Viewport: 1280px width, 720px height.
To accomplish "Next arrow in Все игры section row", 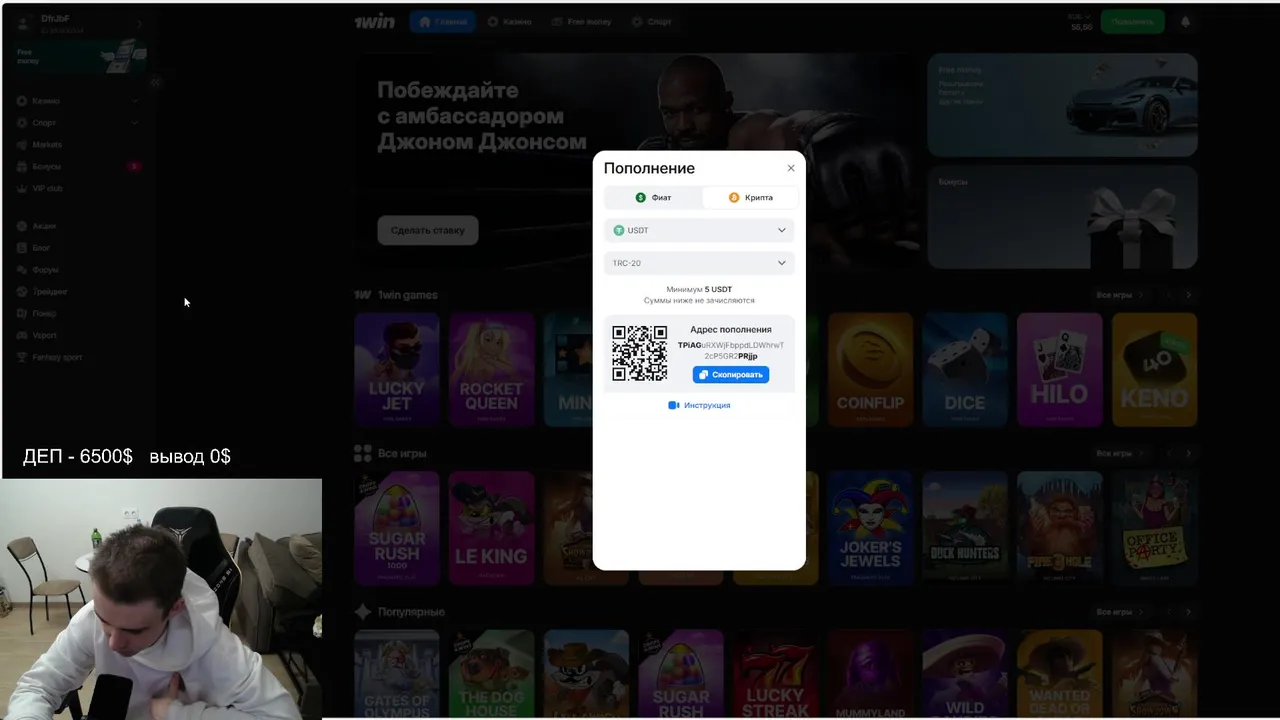I will (x=1188, y=453).
